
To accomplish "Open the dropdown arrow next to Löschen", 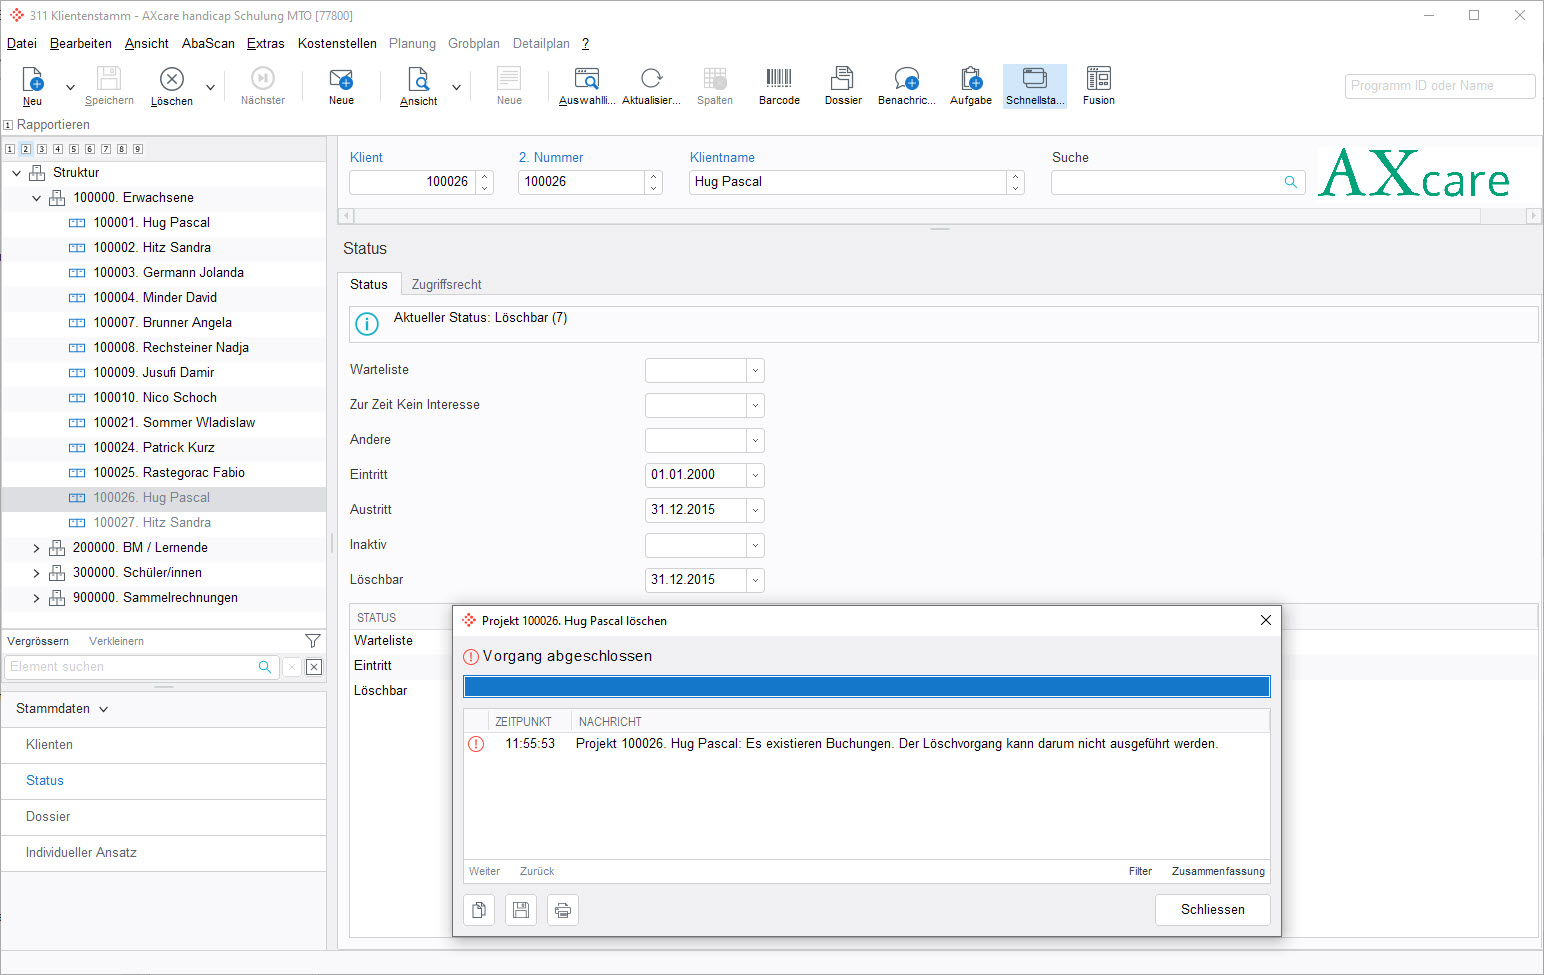I will (x=210, y=87).
